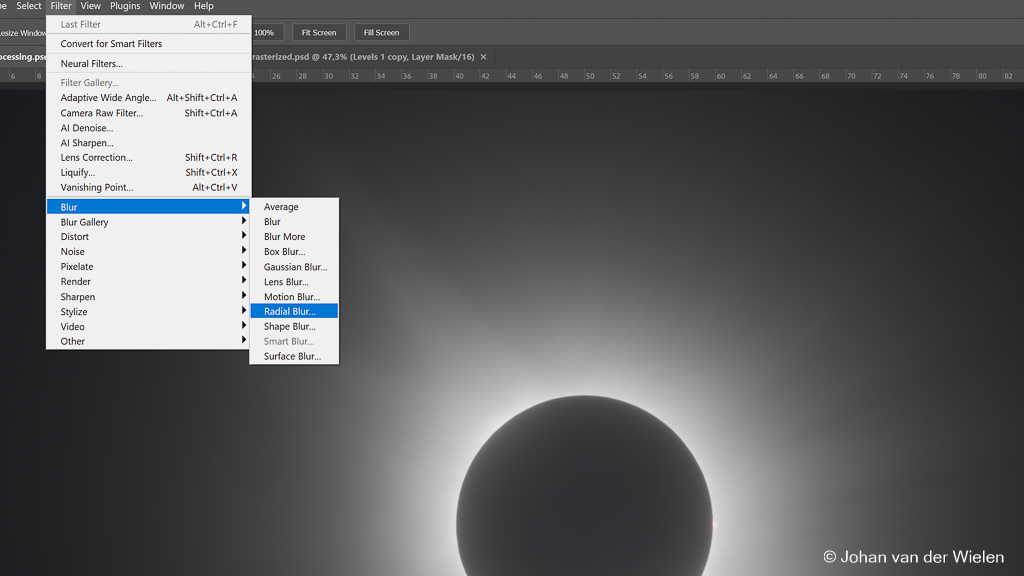The image size is (1024, 576).
Task: Click the horizontal ruler at mark 50
Action: coord(590,76)
